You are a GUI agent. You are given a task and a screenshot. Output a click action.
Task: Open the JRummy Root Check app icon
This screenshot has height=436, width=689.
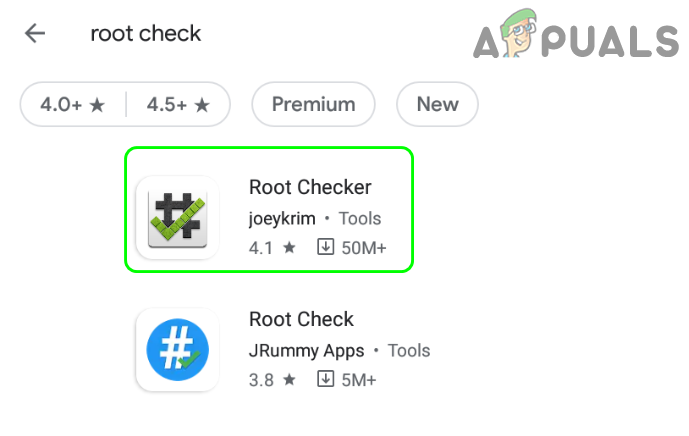[x=177, y=350]
